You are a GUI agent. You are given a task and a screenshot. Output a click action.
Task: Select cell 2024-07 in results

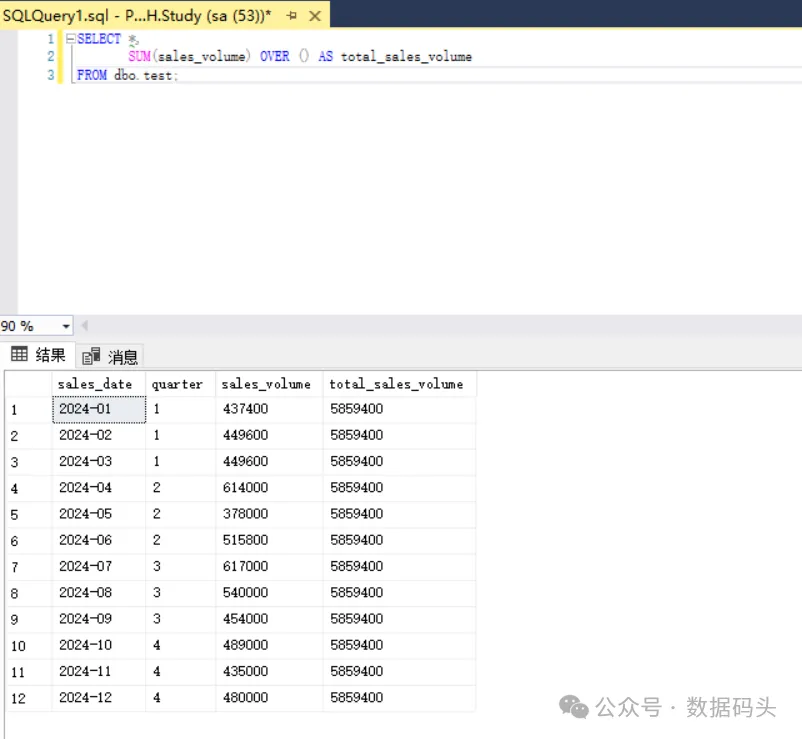[x=99, y=567]
